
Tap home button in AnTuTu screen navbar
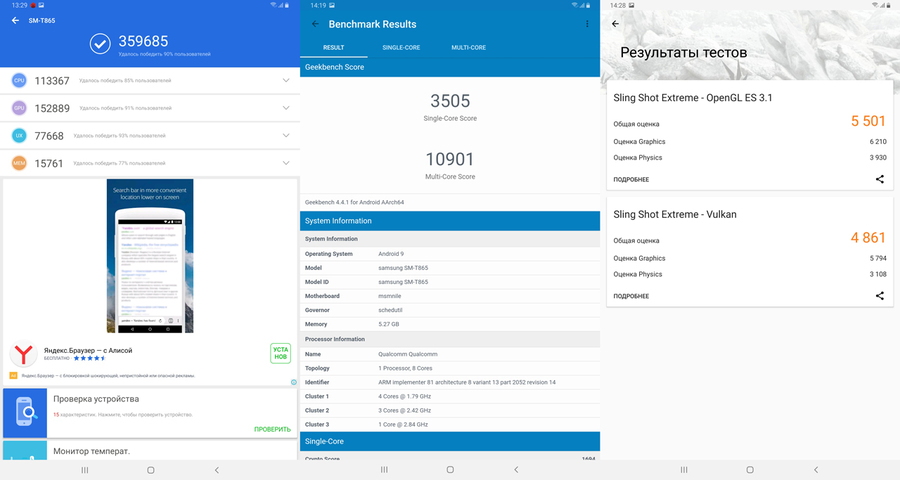coord(150,470)
